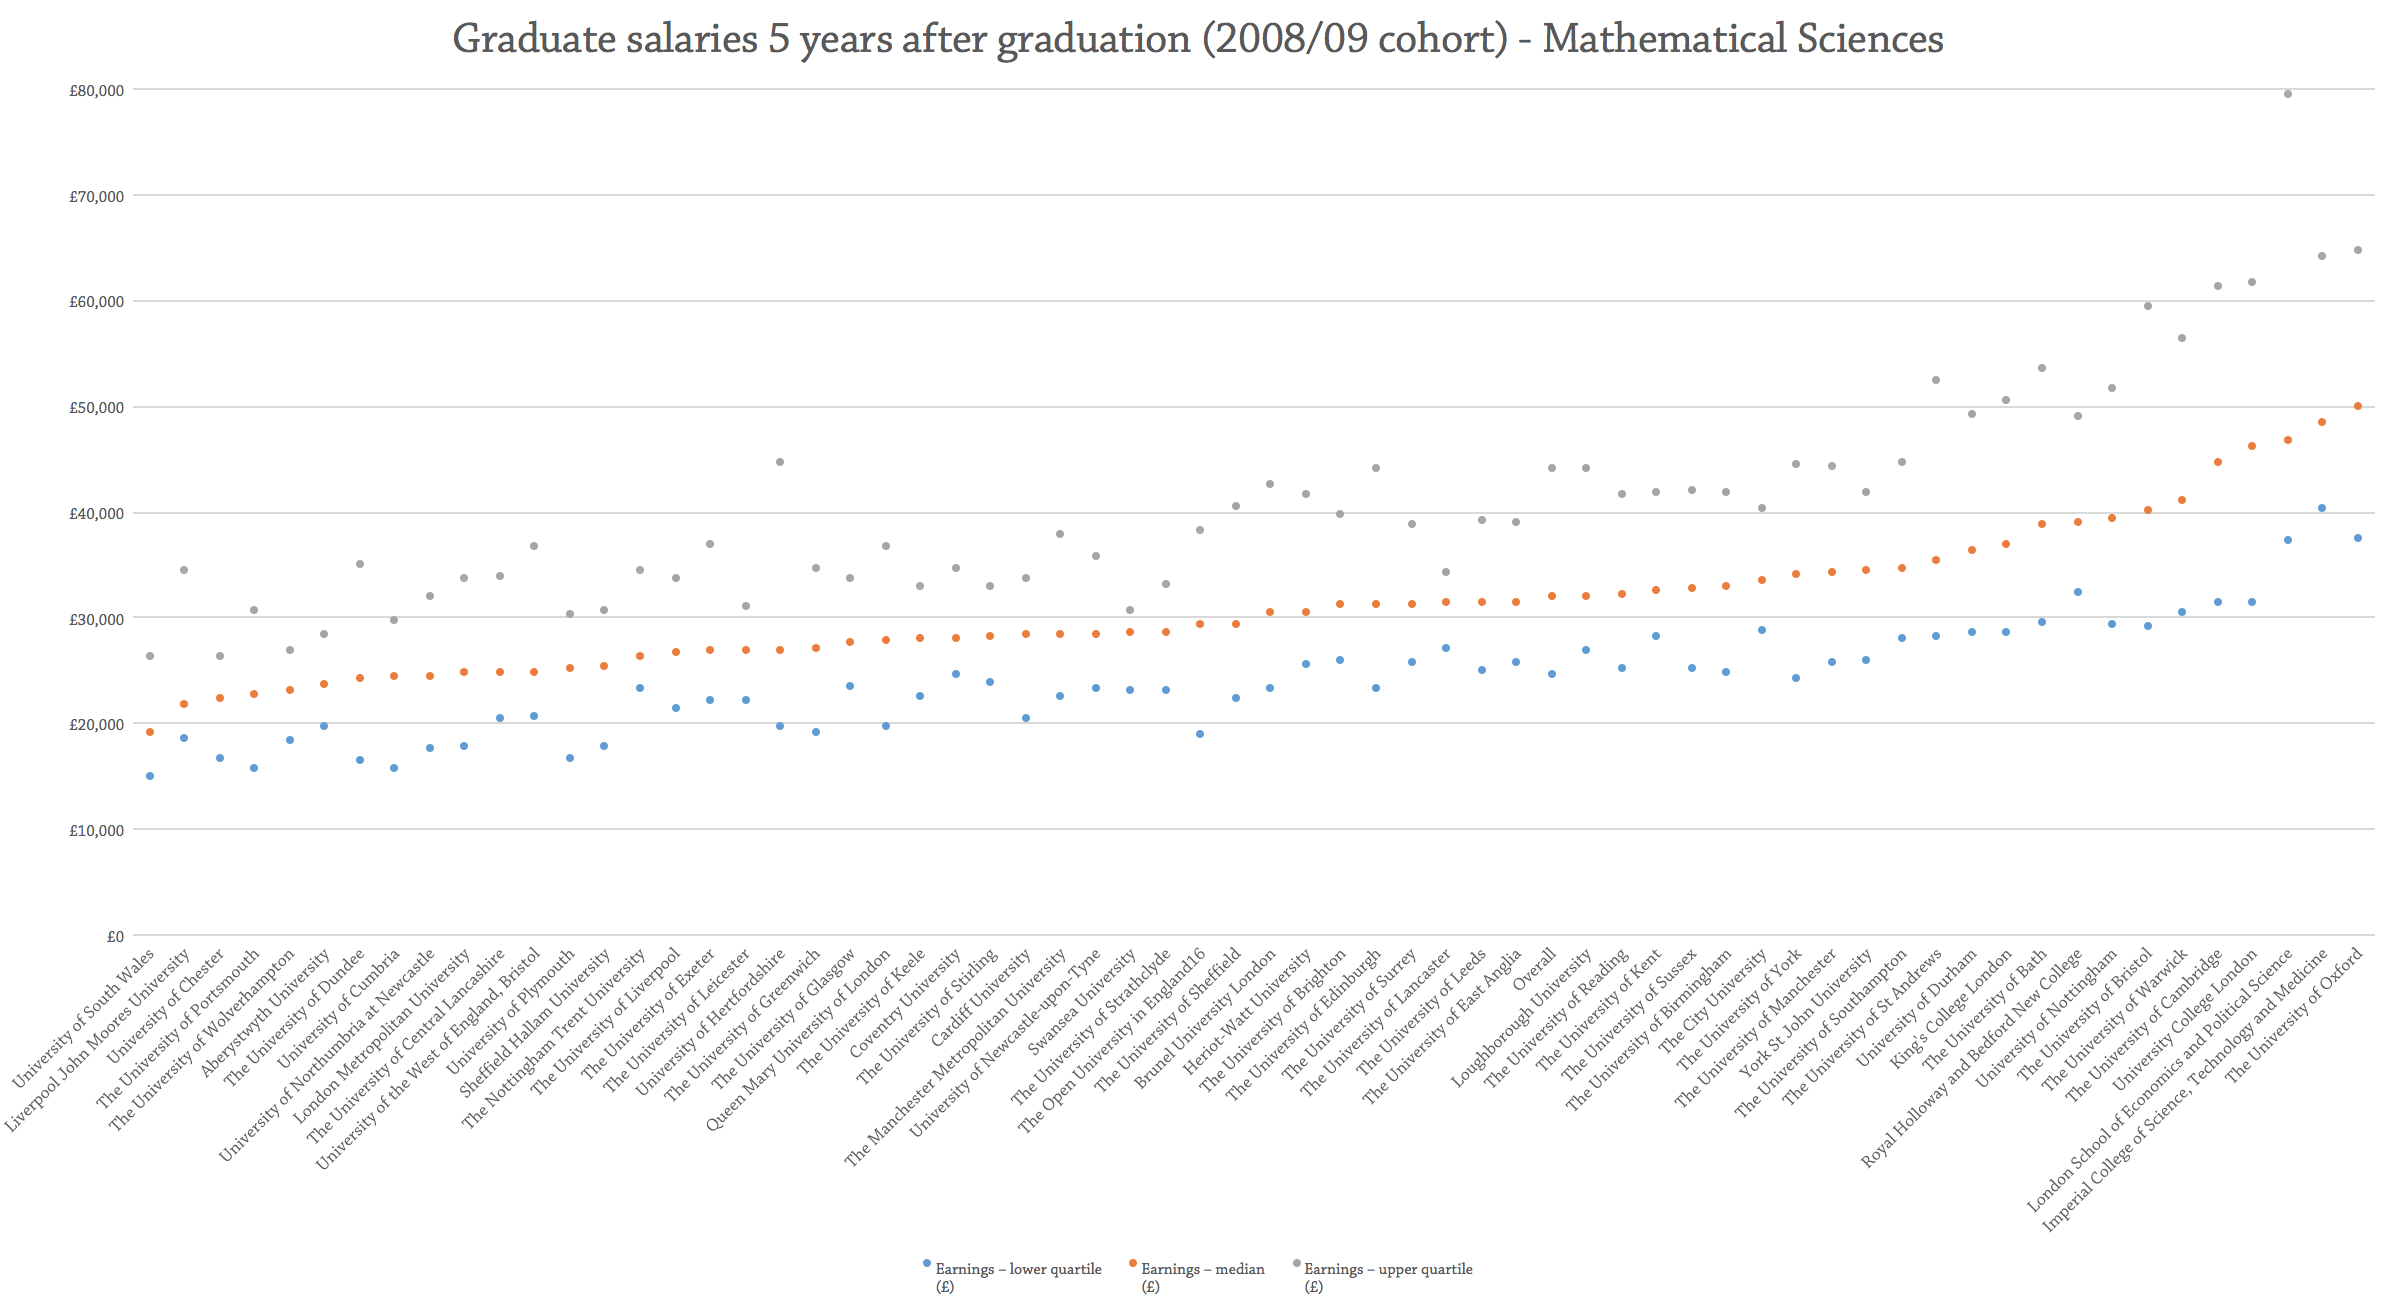Click the chart title about graduate salaries

pos(1198,40)
